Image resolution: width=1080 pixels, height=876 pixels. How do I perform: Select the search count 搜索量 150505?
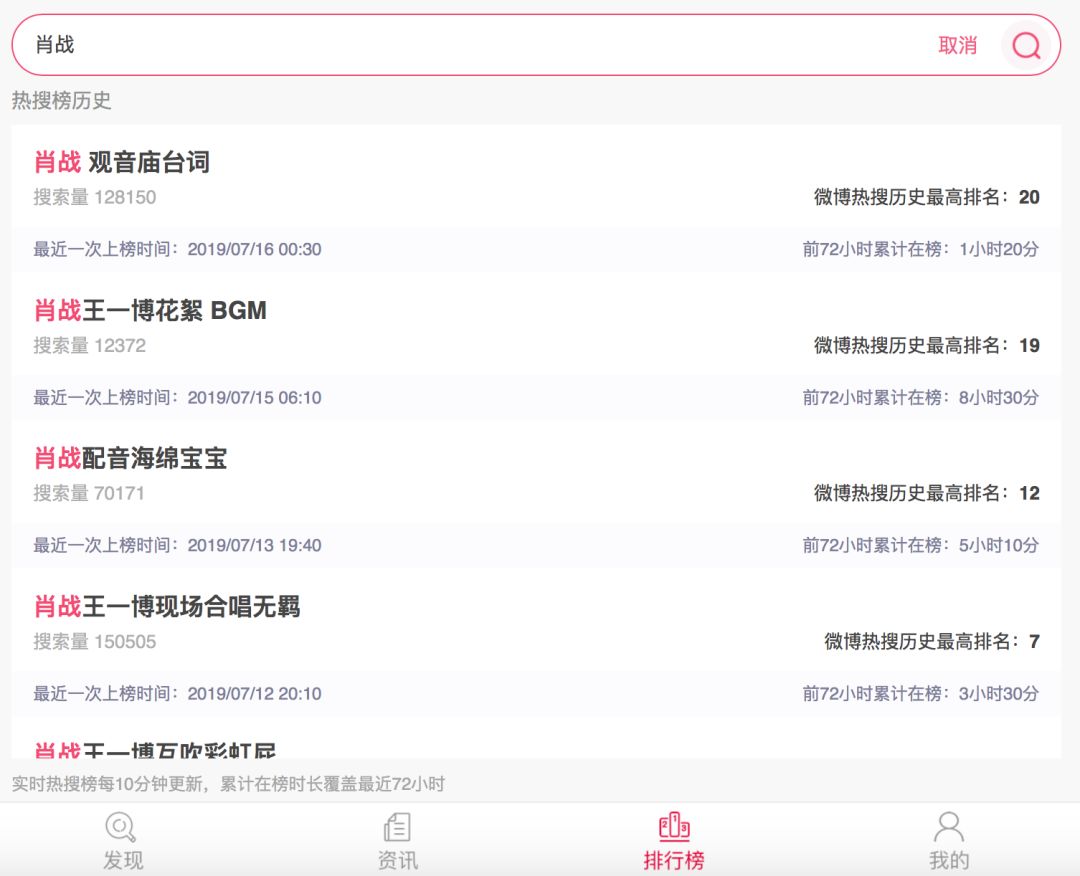click(x=95, y=642)
